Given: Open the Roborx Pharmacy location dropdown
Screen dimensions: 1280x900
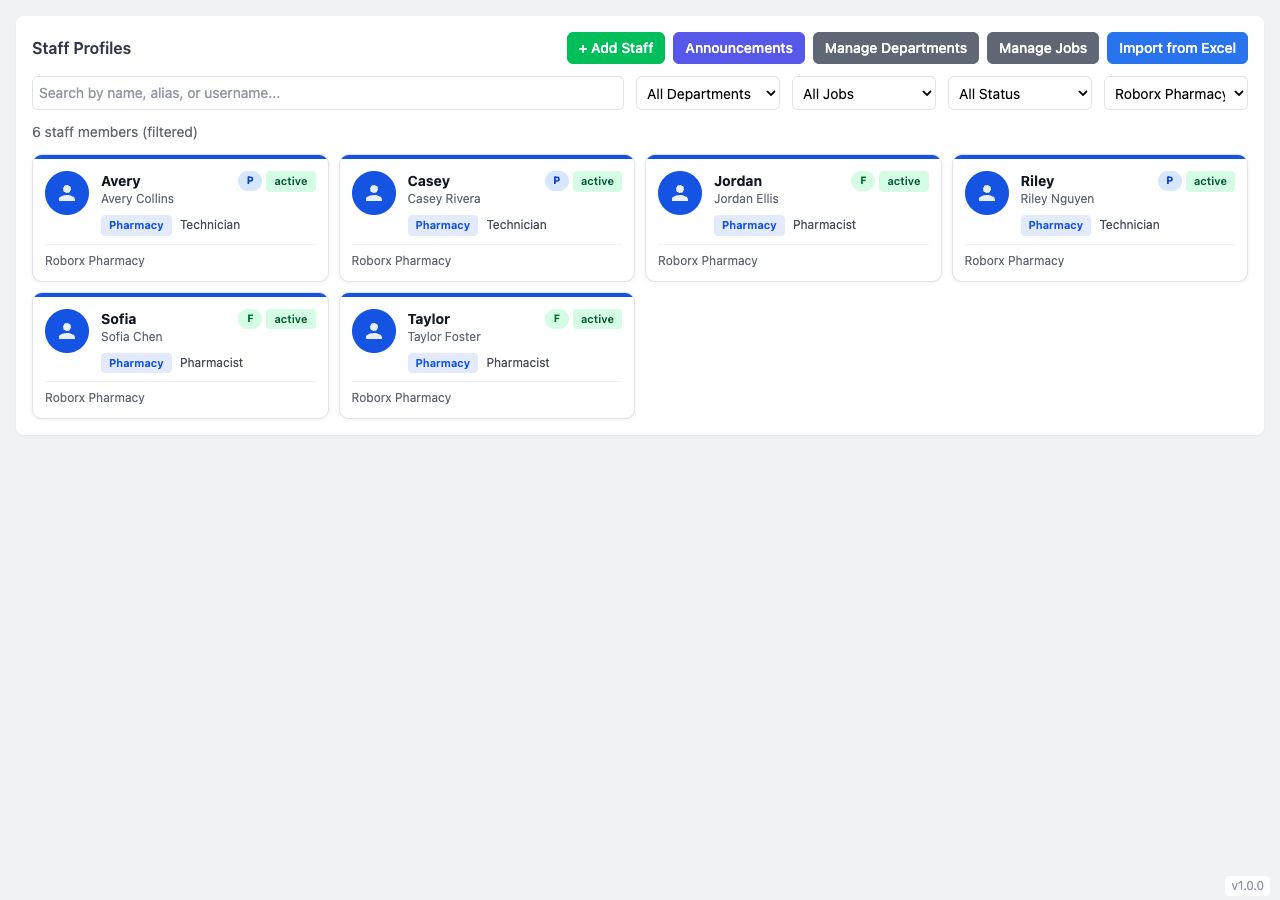Looking at the screenshot, I should [1176, 93].
